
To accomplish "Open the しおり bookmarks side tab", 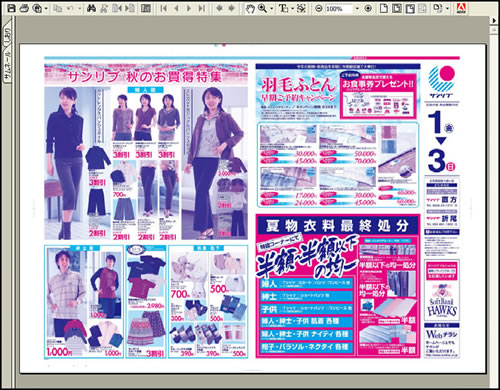I will pos(7,38).
